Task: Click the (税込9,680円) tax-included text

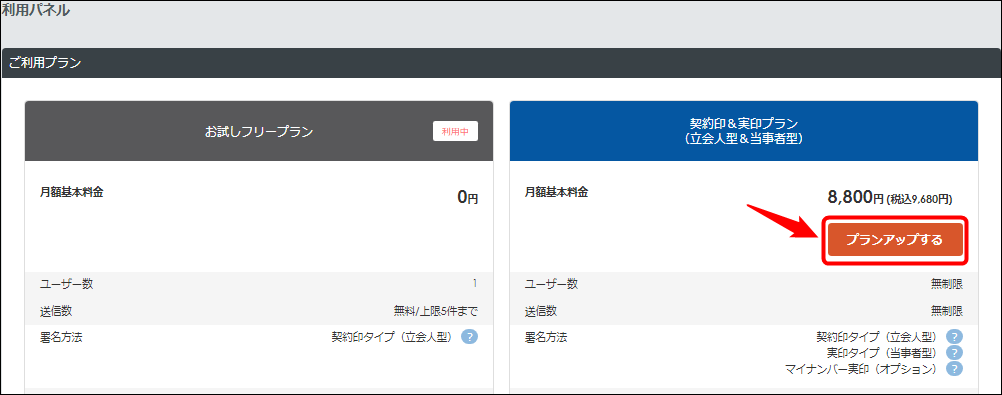Action: (920, 200)
